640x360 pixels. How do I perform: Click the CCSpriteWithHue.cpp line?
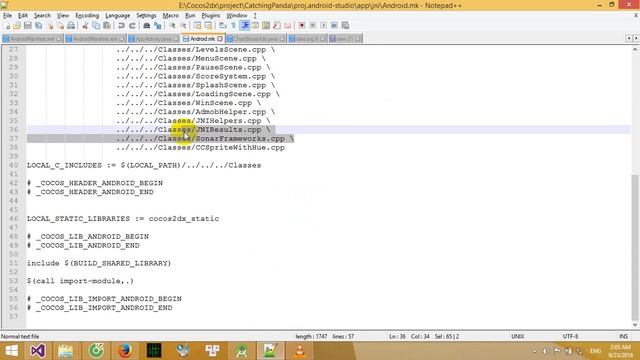pyautogui.click(x=200, y=148)
